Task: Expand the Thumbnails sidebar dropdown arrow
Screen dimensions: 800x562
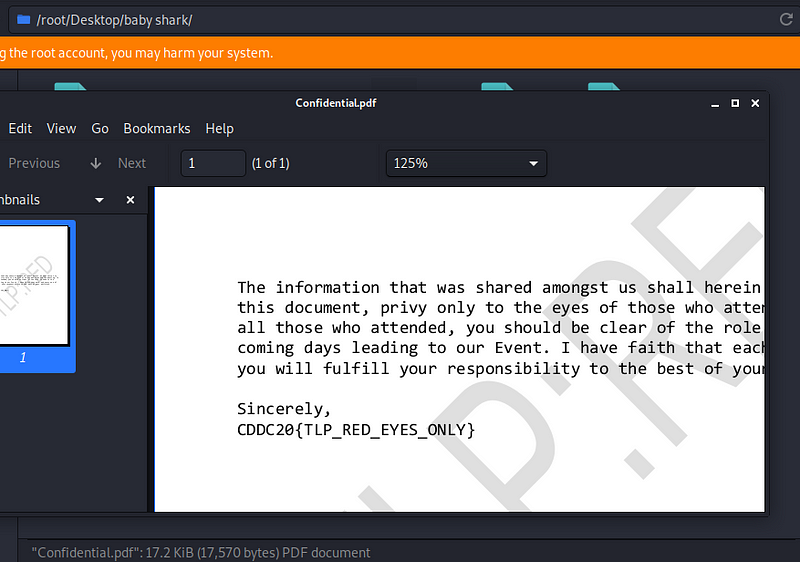Action: click(99, 200)
